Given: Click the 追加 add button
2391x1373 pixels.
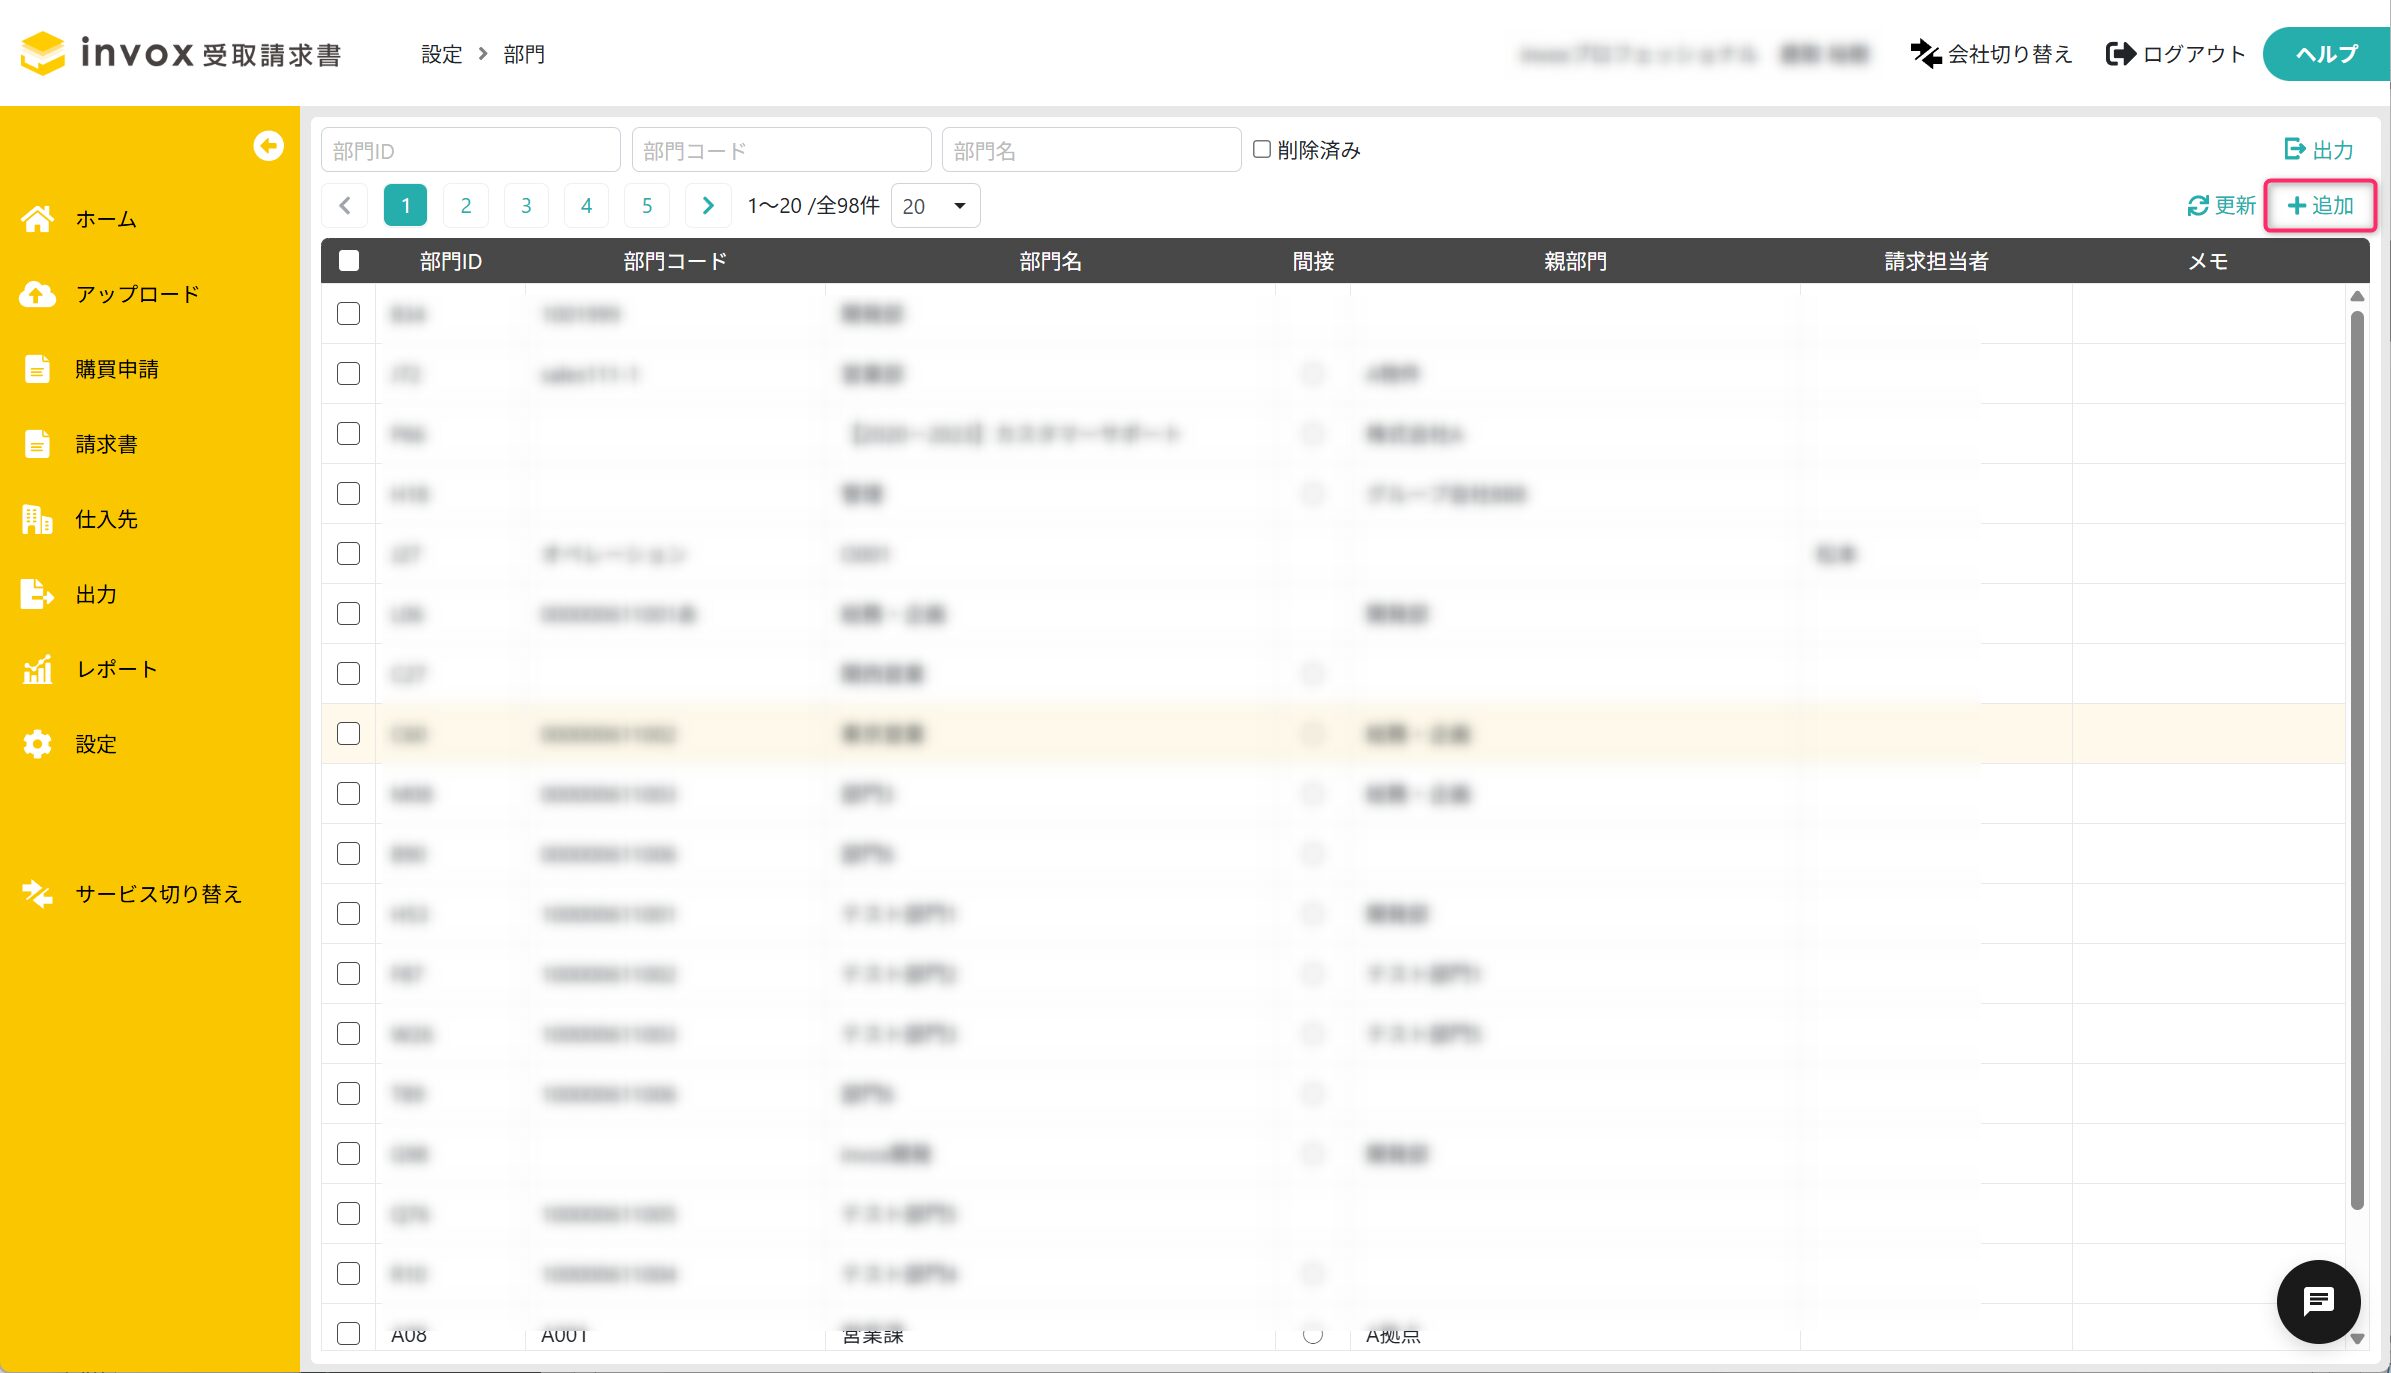Looking at the screenshot, I should [2320, 206].
